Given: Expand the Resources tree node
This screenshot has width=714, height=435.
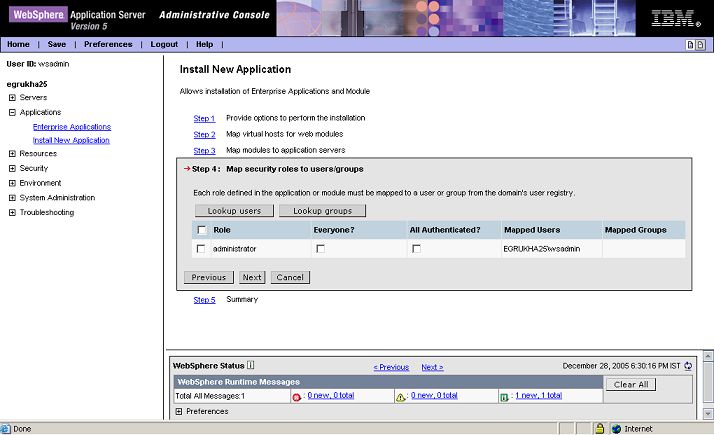Looking at the screenshot, I should tap(12, 154).
